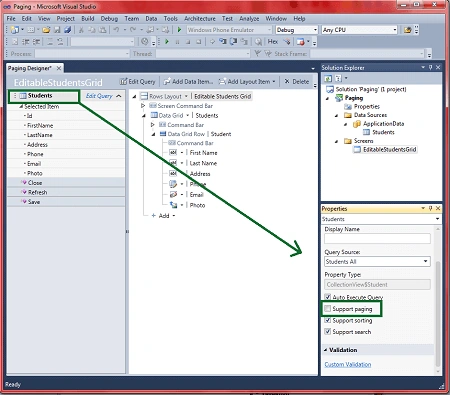Viewport: 450px width, 395px height.
Task: Click Add Data Item button
Action: point(188,82)
